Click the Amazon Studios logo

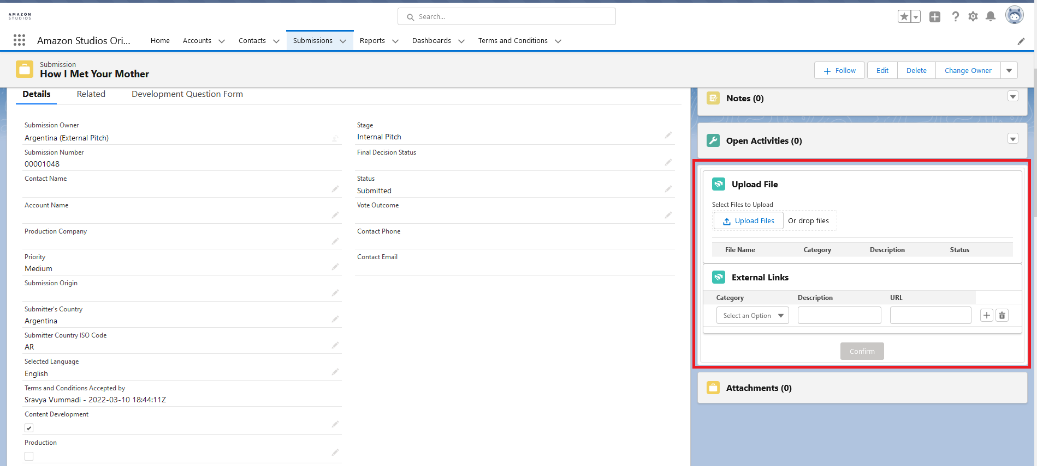click(x=19, y=17)
